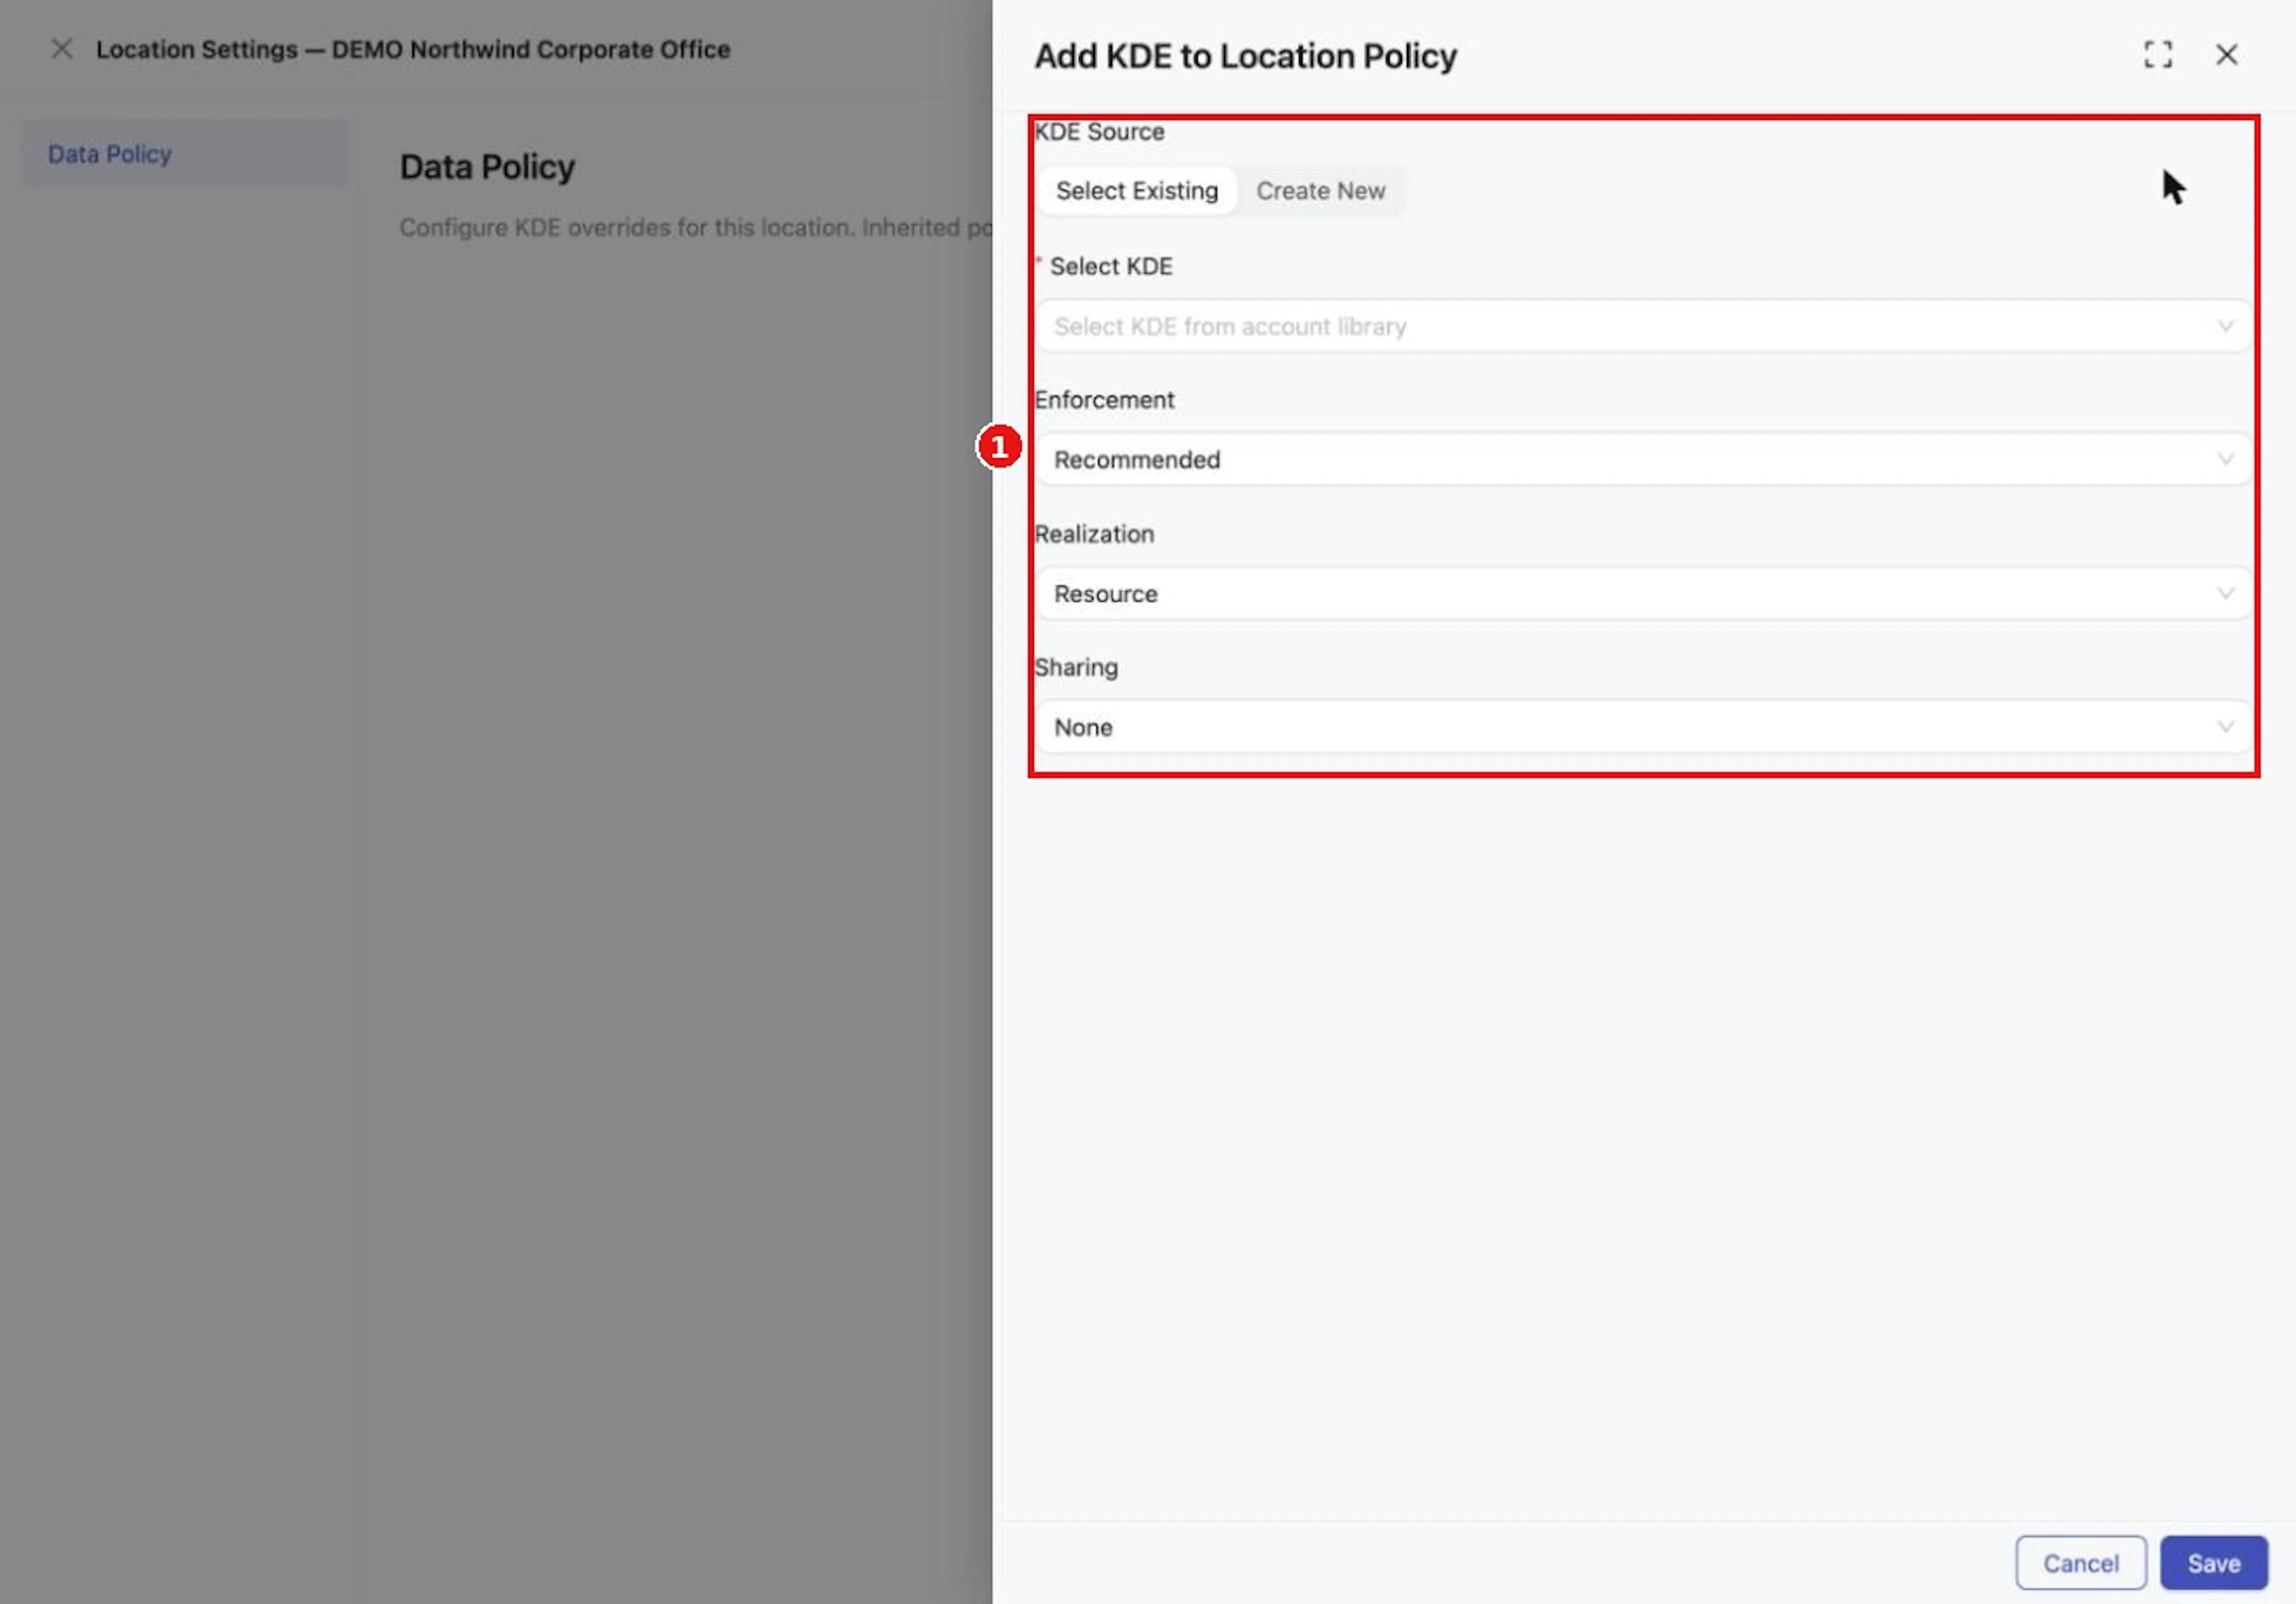Click the Configure KDE overrides description text
2296x1604 pixels.
(695, 227)
